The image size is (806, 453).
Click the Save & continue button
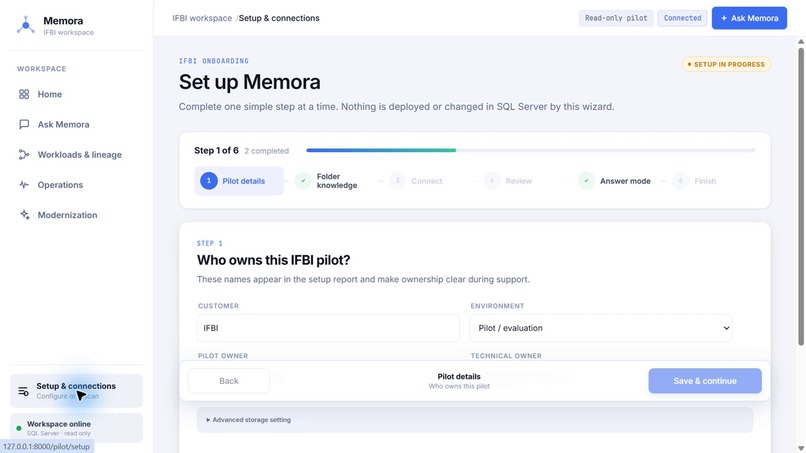(705, 381)
